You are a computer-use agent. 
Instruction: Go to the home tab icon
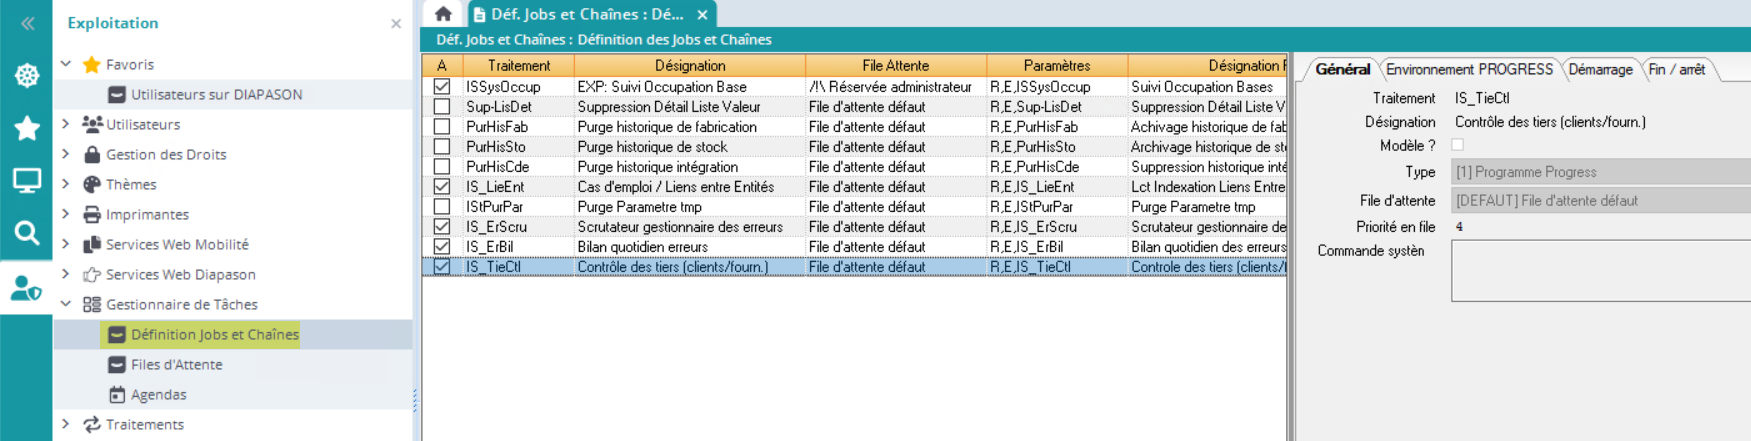pyautogui.click(x=443, y=14)
